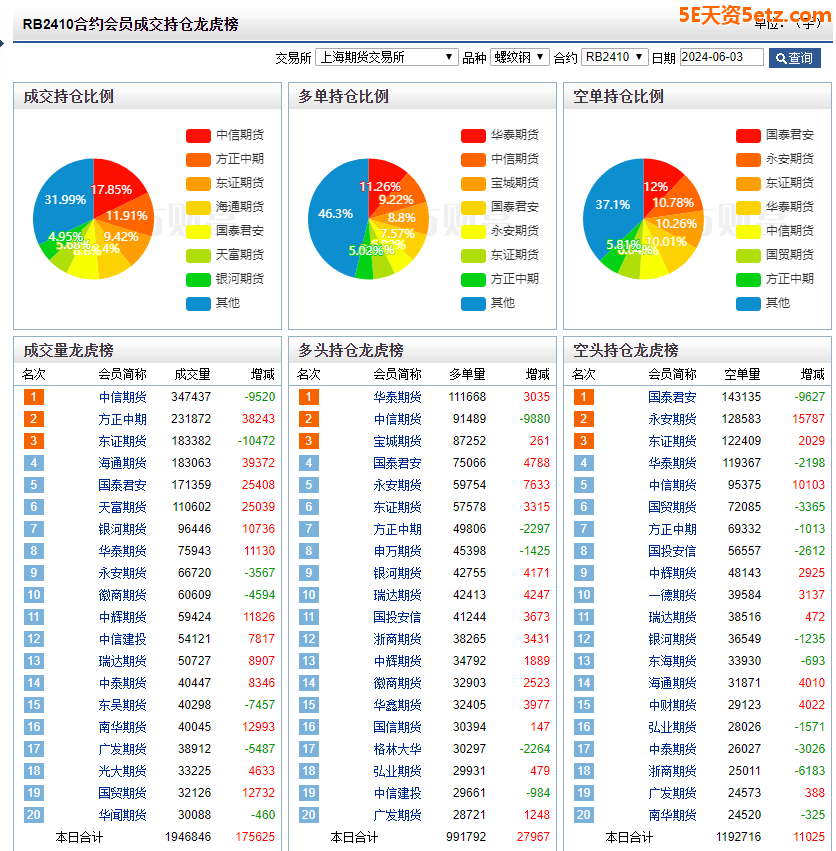Open 华鑫期货 link in 多头持仓龙虎榜
Screen dimensions: 836x851
[397, 706]
